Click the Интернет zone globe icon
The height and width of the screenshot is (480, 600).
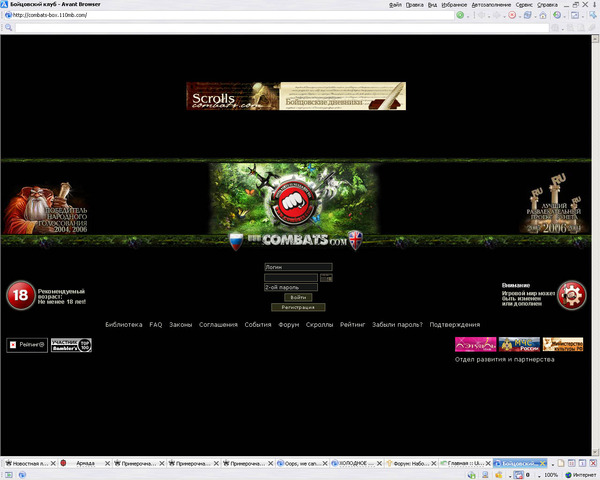(x=568, y=475)
